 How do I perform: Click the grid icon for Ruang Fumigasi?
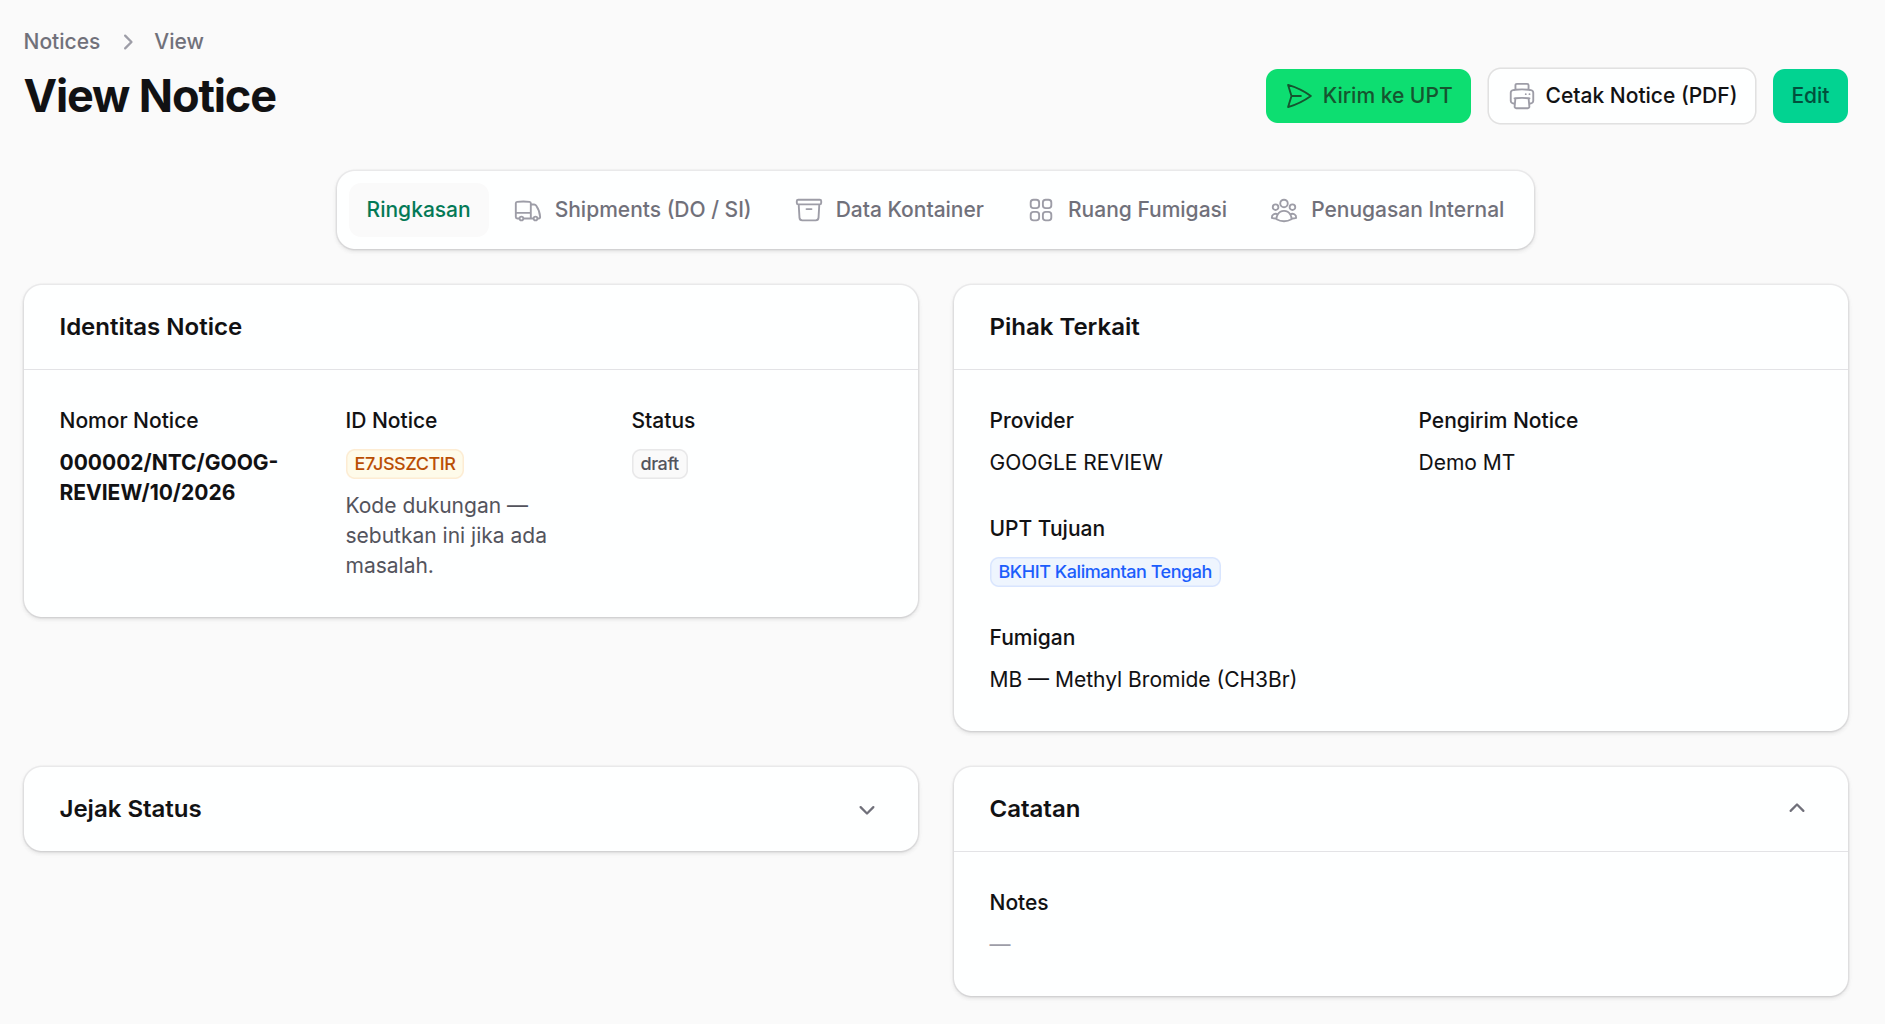point(1040,210)
